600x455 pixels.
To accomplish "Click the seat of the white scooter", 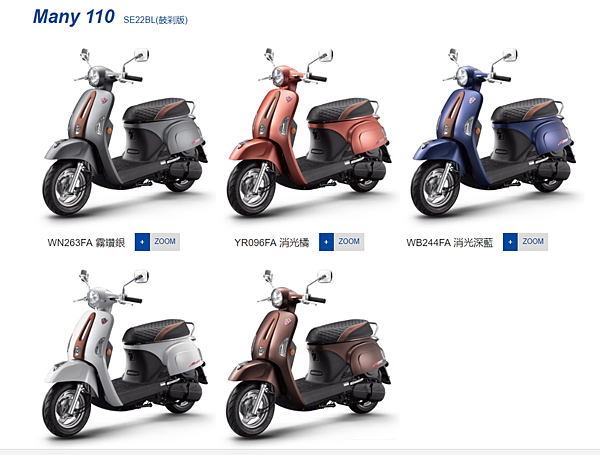I will 157,331.
